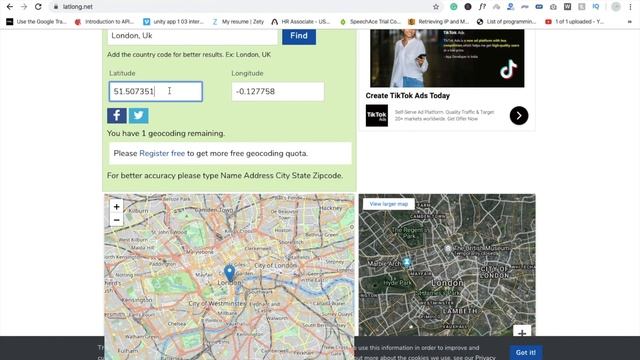Open '1 of 1 uploaded - Y...' bookmark
Image resolution: width=640 pixels, height=360 pixels.
(x=574, y=22)
